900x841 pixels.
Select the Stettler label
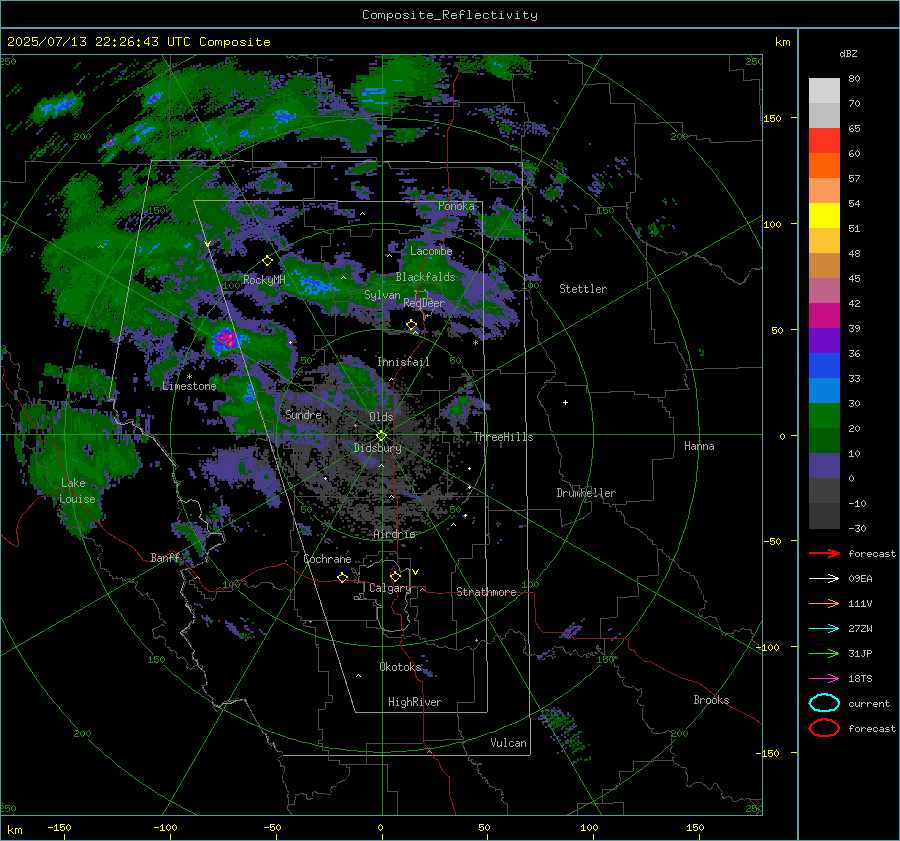(x=583, y=289)
